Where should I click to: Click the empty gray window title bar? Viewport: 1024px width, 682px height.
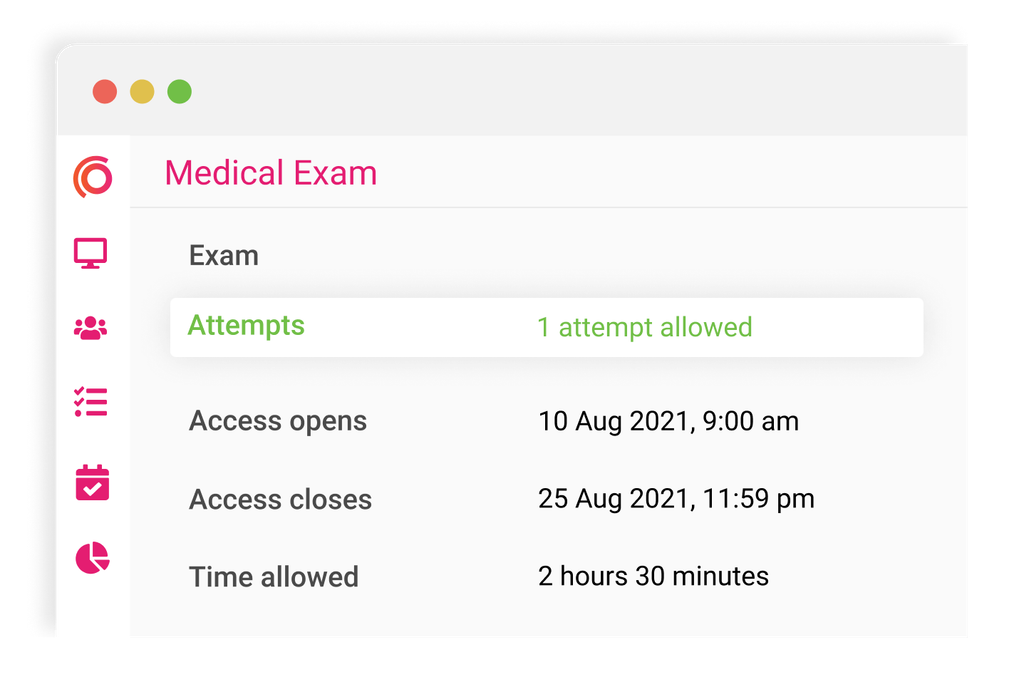(x=580, y=92)
